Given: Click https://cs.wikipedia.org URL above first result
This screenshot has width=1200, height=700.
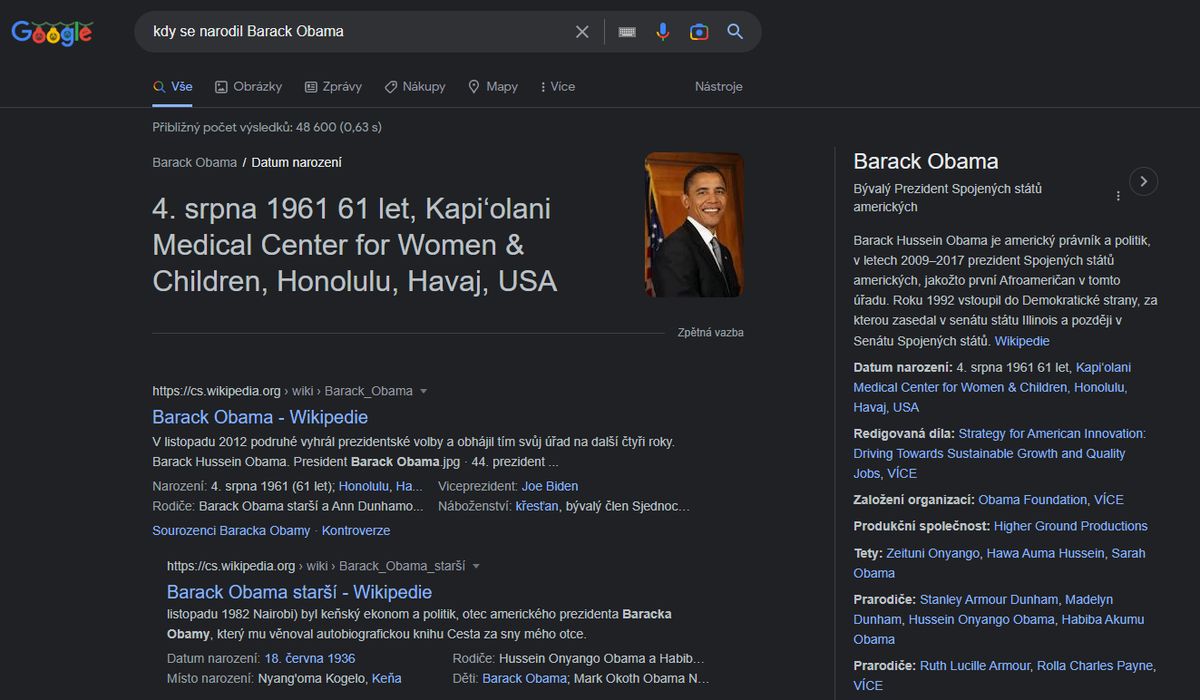Looking at the screenshot, I should point(216,391).
